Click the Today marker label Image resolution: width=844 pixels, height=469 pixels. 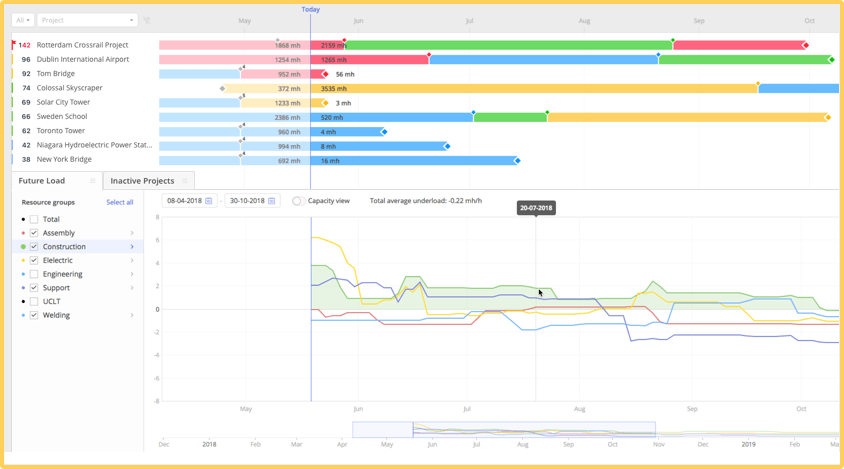pyautogui.click(x=311, y=10)
